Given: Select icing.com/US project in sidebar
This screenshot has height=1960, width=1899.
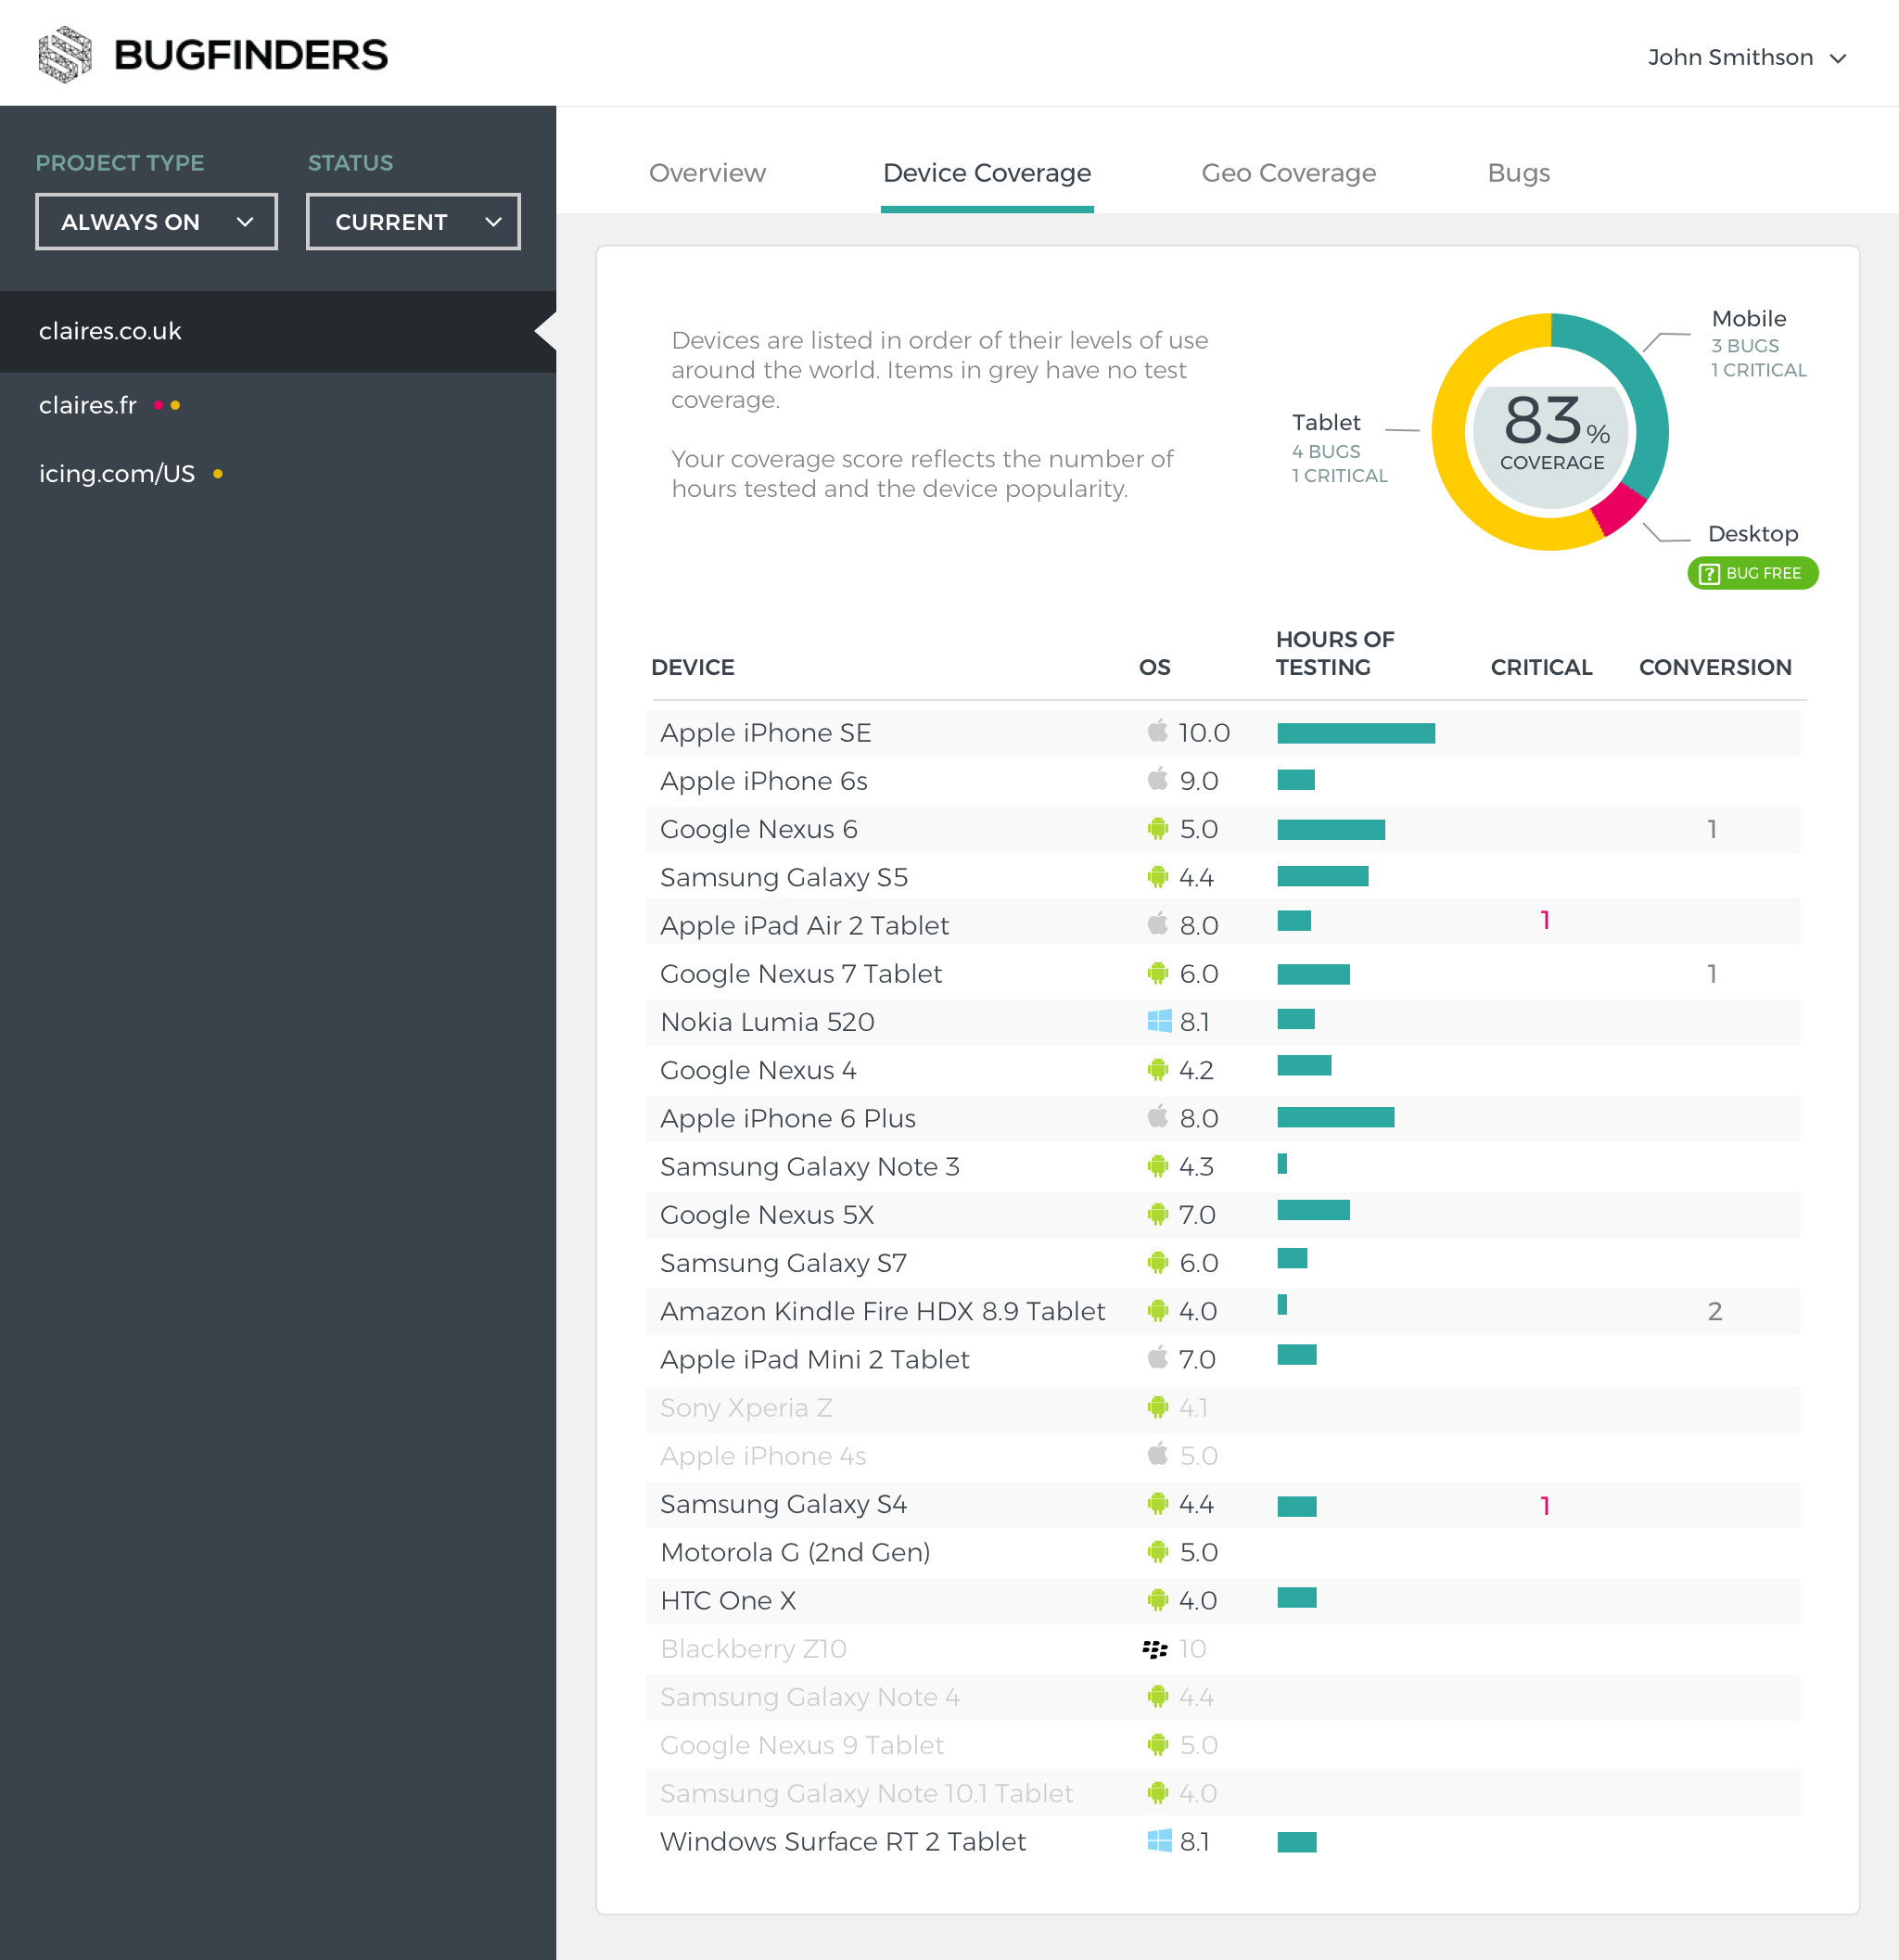Looking at the screenshot, I should coord(117,473).
